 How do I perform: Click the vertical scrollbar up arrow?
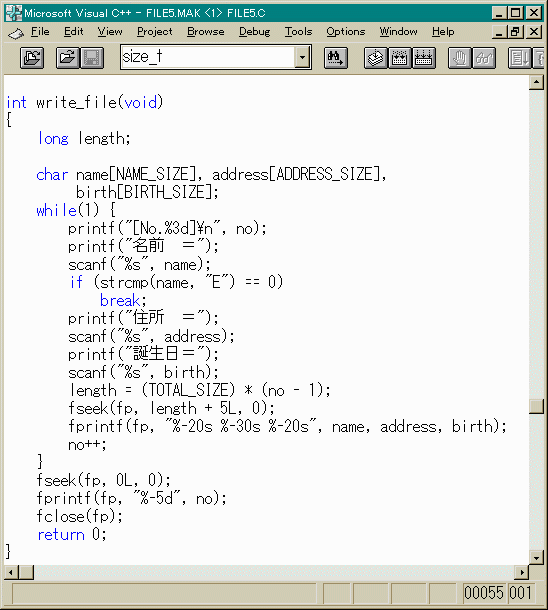536,82
